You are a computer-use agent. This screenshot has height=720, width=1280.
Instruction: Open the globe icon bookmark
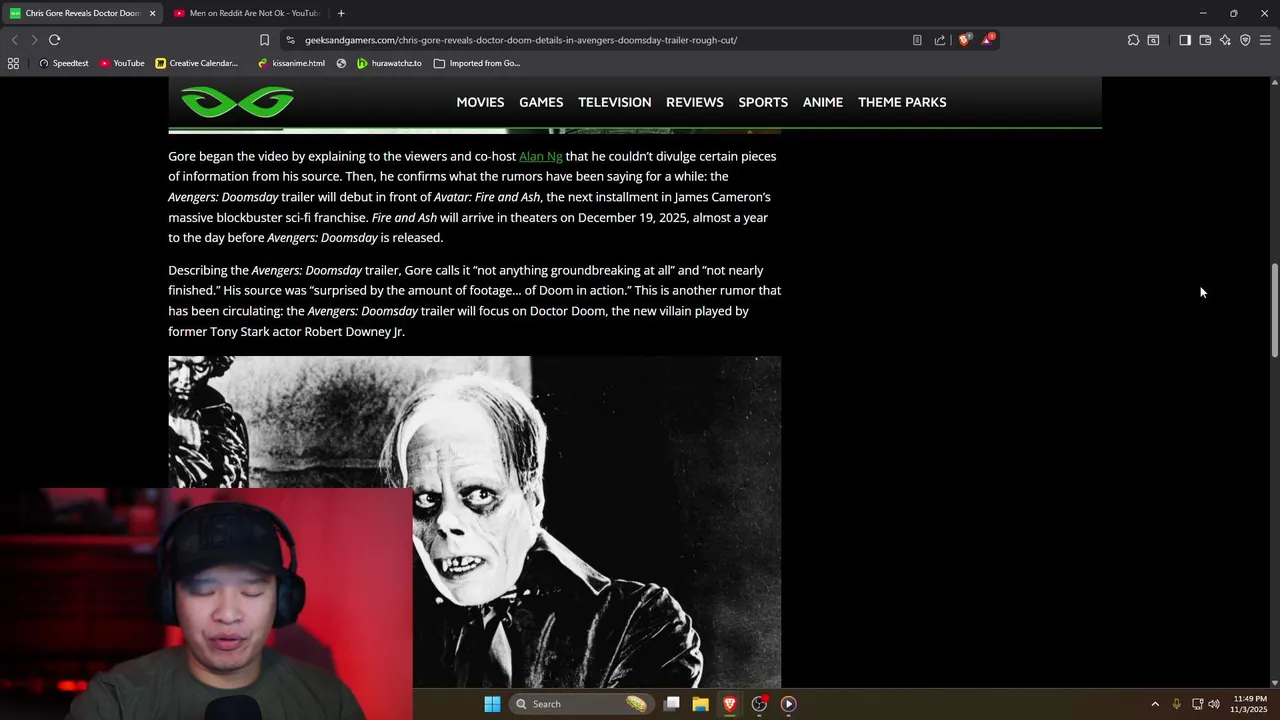click(x=341, y=63)
